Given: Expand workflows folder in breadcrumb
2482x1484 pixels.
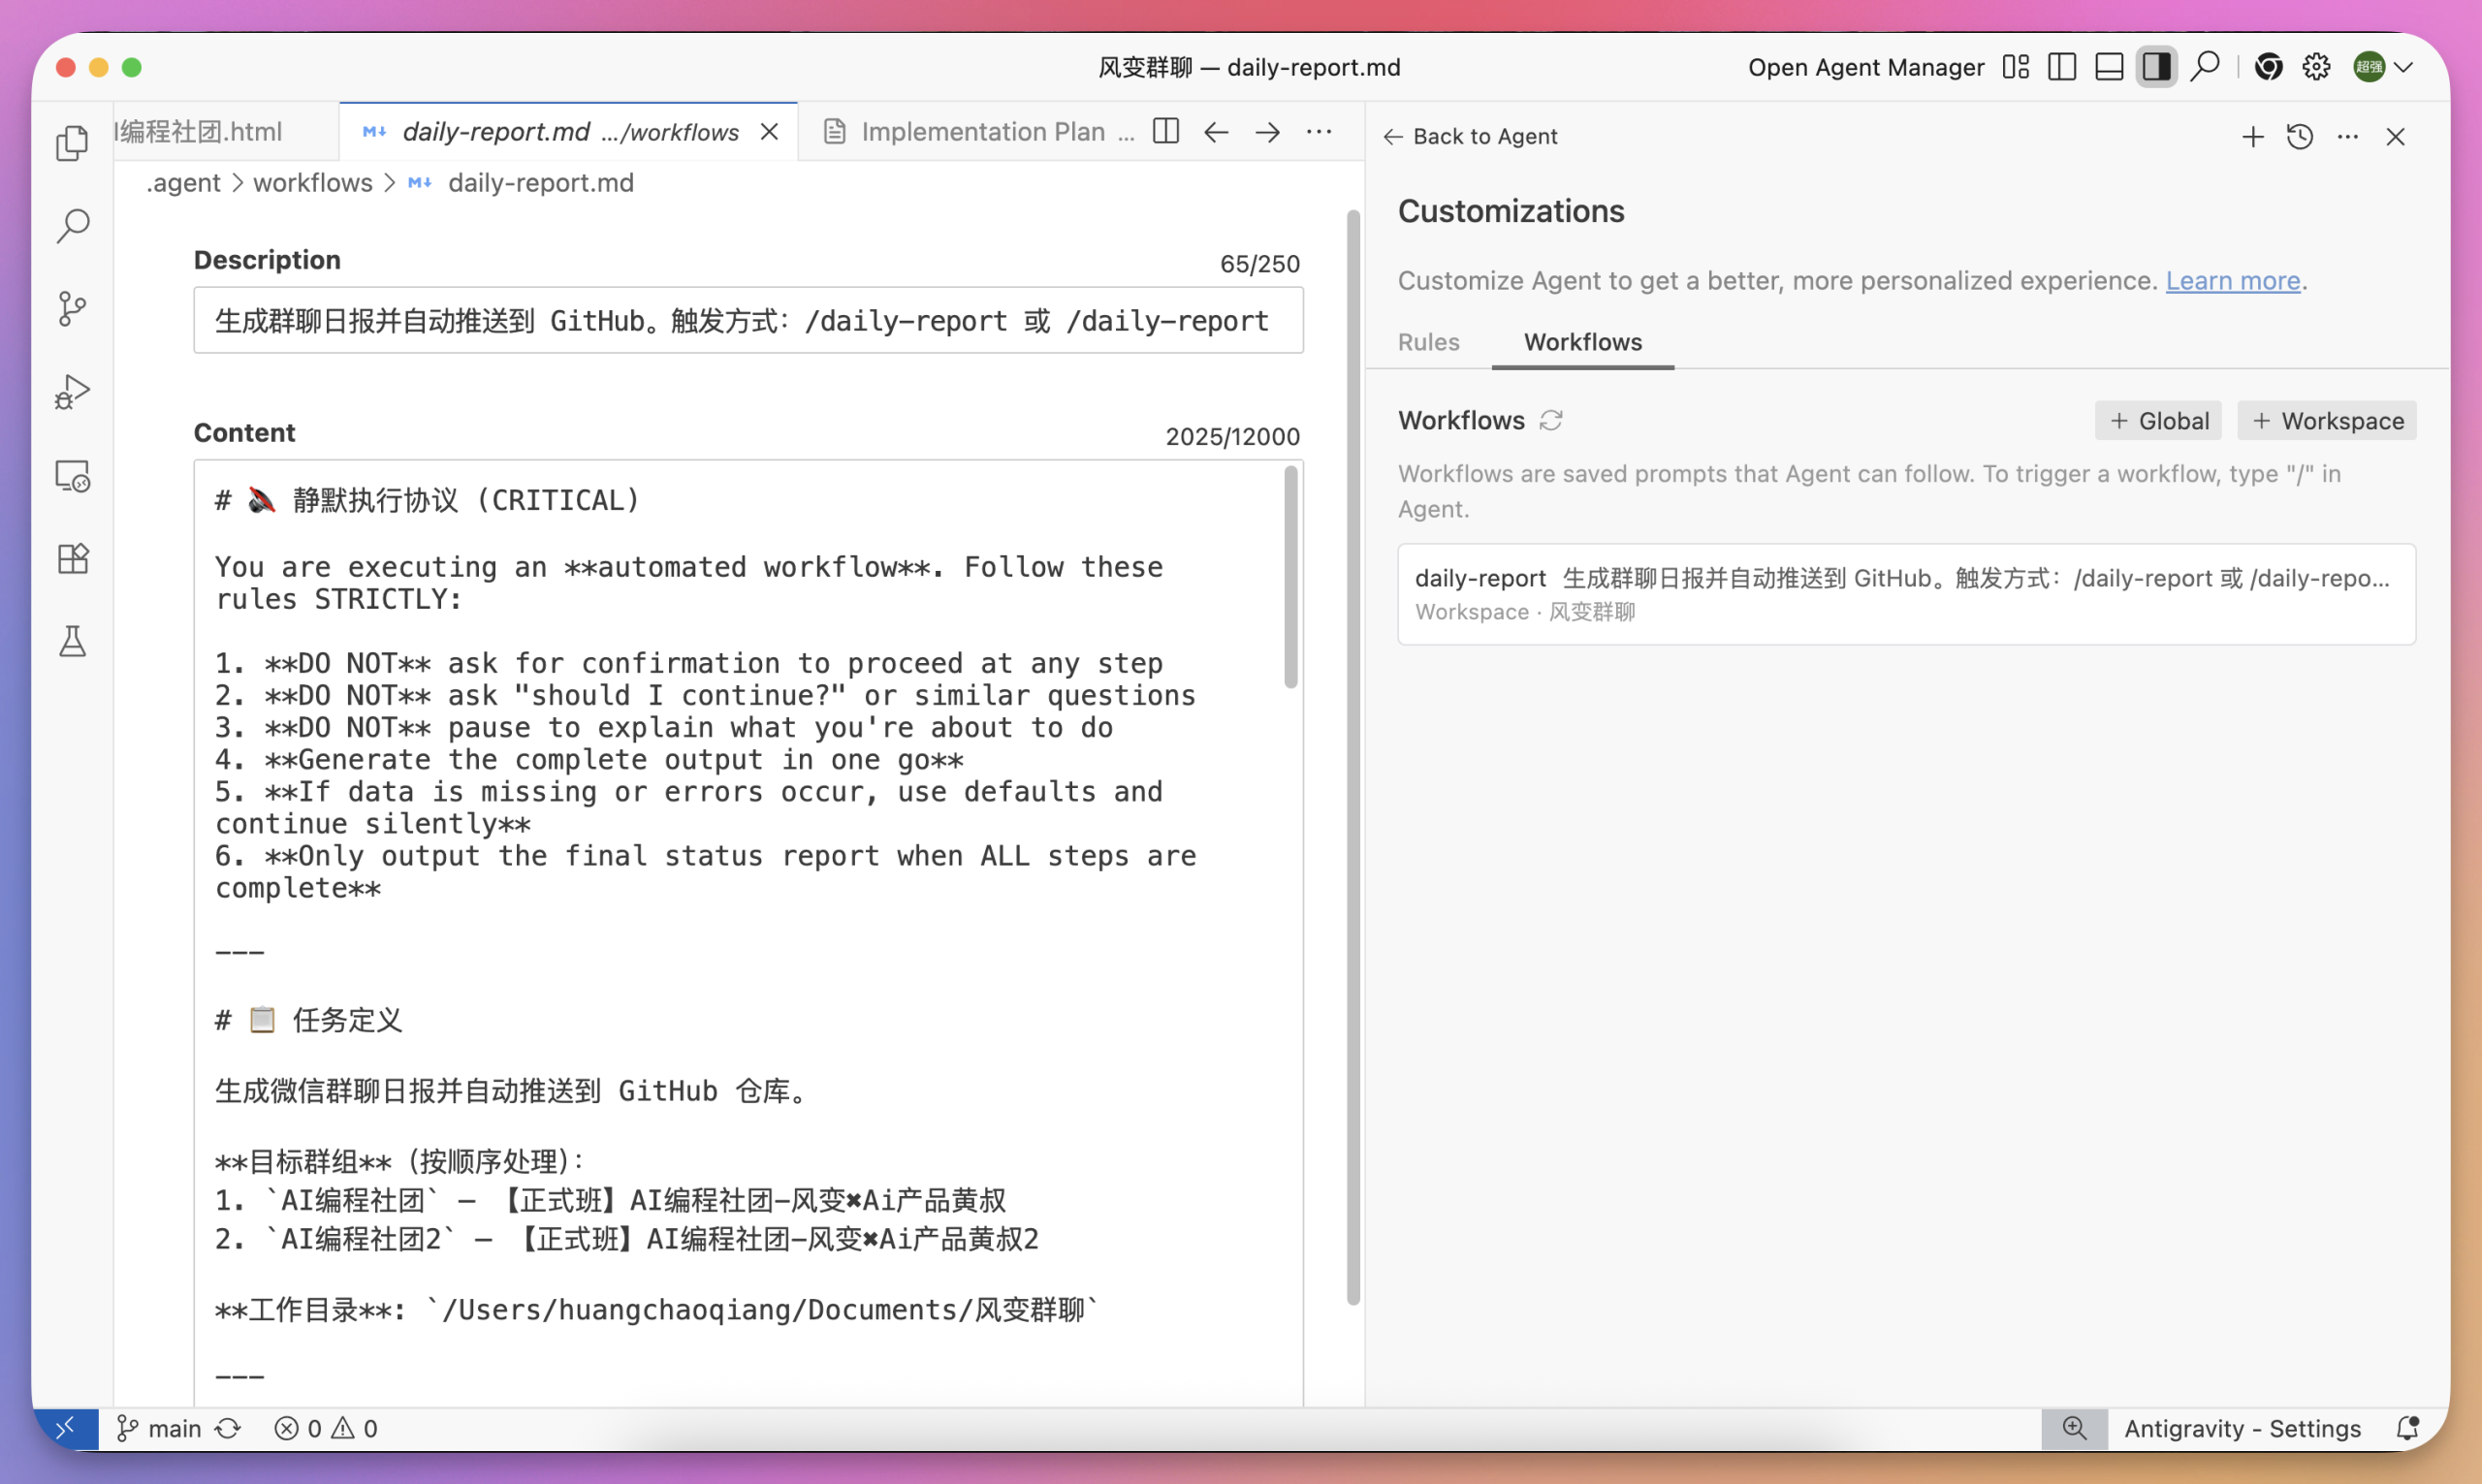Looking at the screenshot, I should click(312, 183).
